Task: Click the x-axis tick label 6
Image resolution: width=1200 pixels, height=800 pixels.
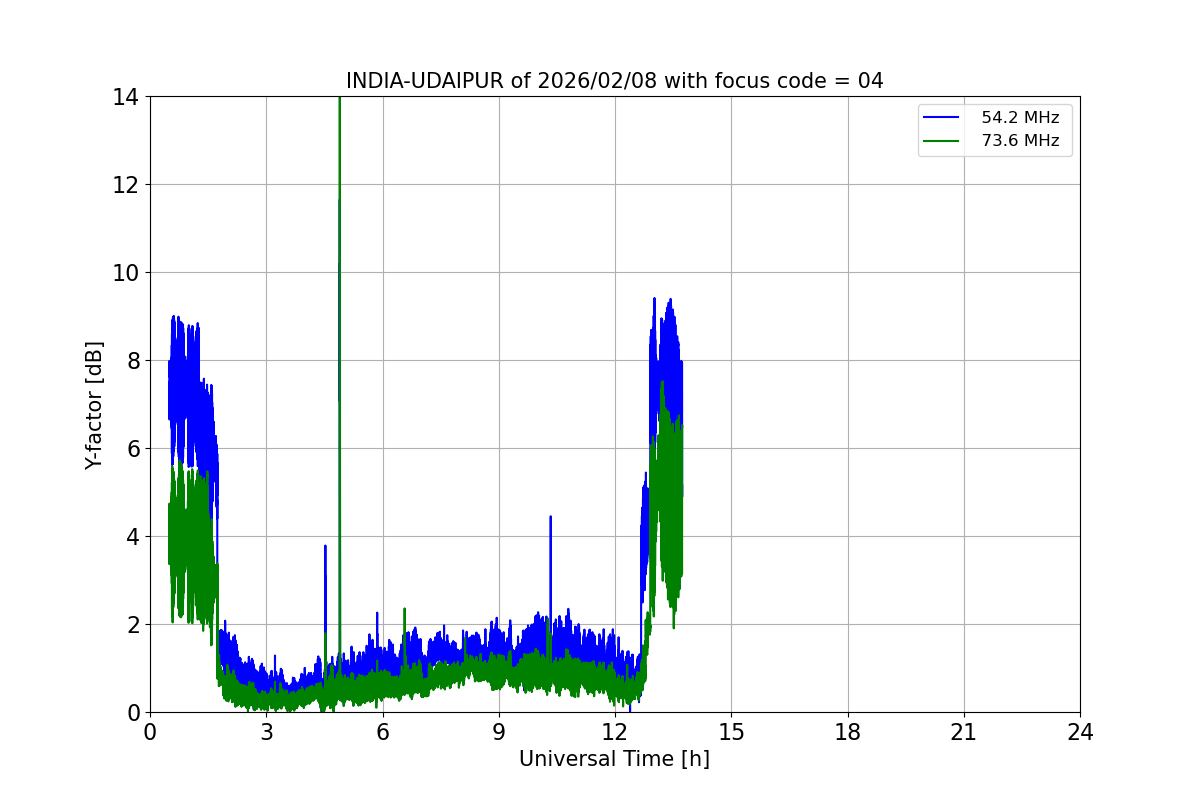Action: tap(382, 732)
